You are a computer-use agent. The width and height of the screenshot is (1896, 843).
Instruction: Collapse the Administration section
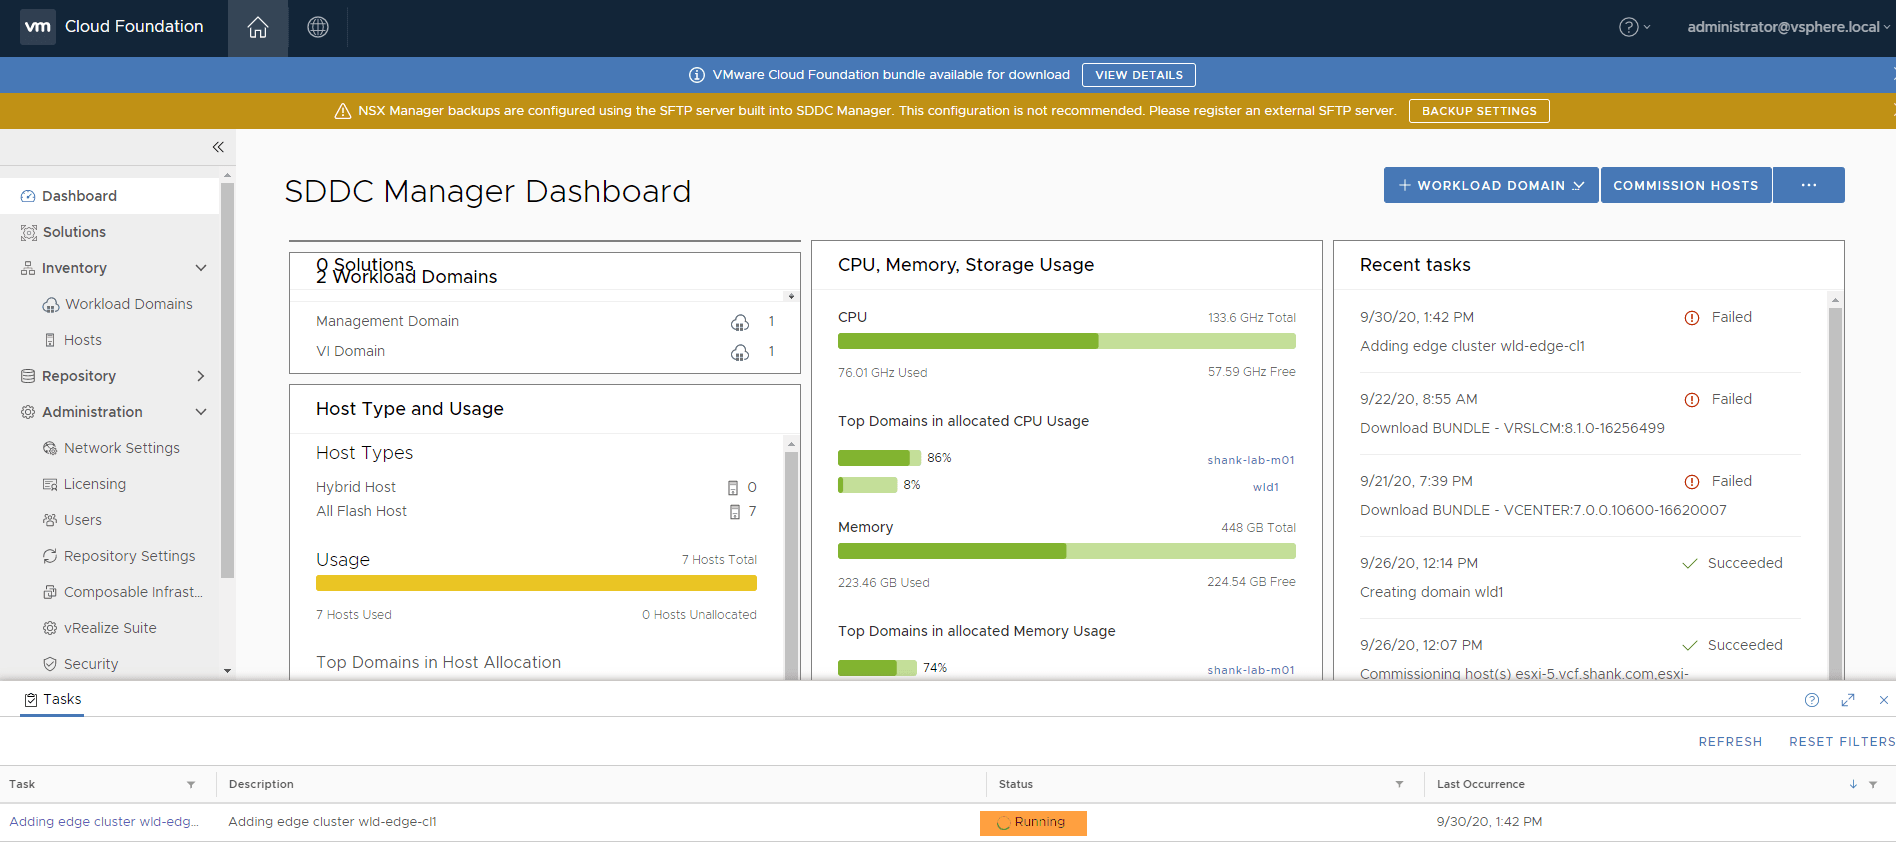(x=201, y=412)
